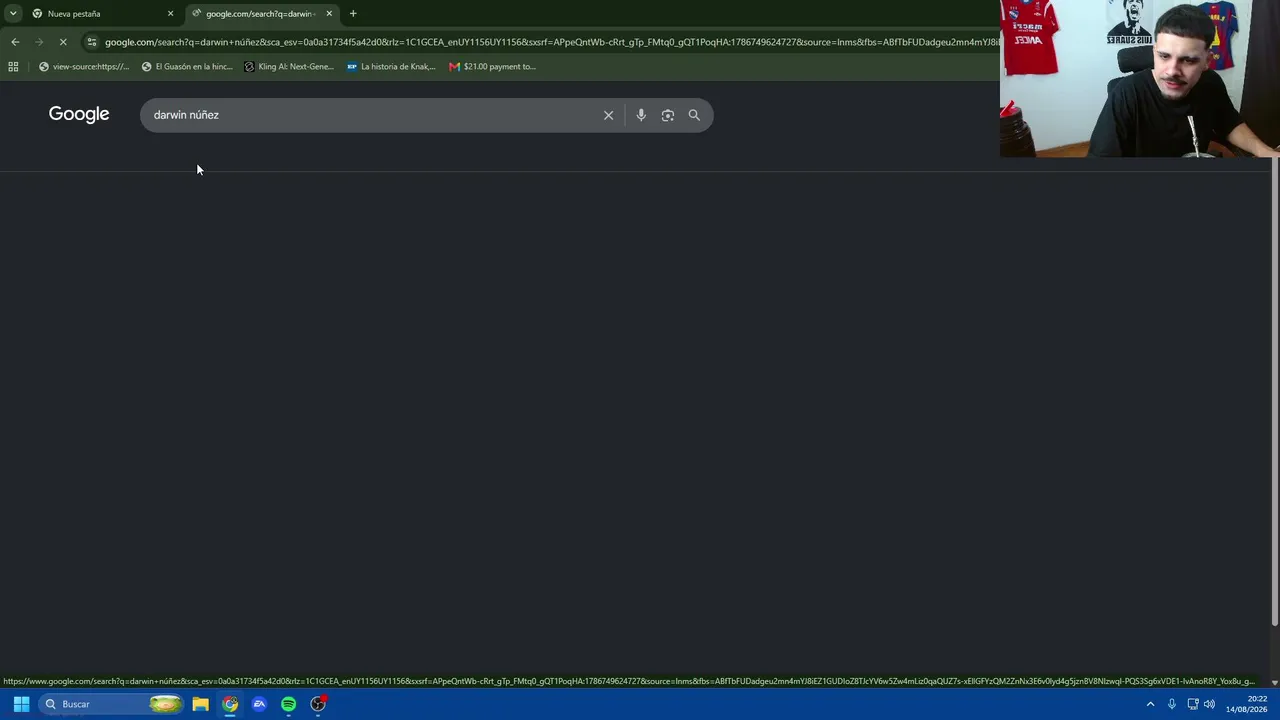Open the Windows Start menu
Viewport: 1280px width, 720px height.
21,704
